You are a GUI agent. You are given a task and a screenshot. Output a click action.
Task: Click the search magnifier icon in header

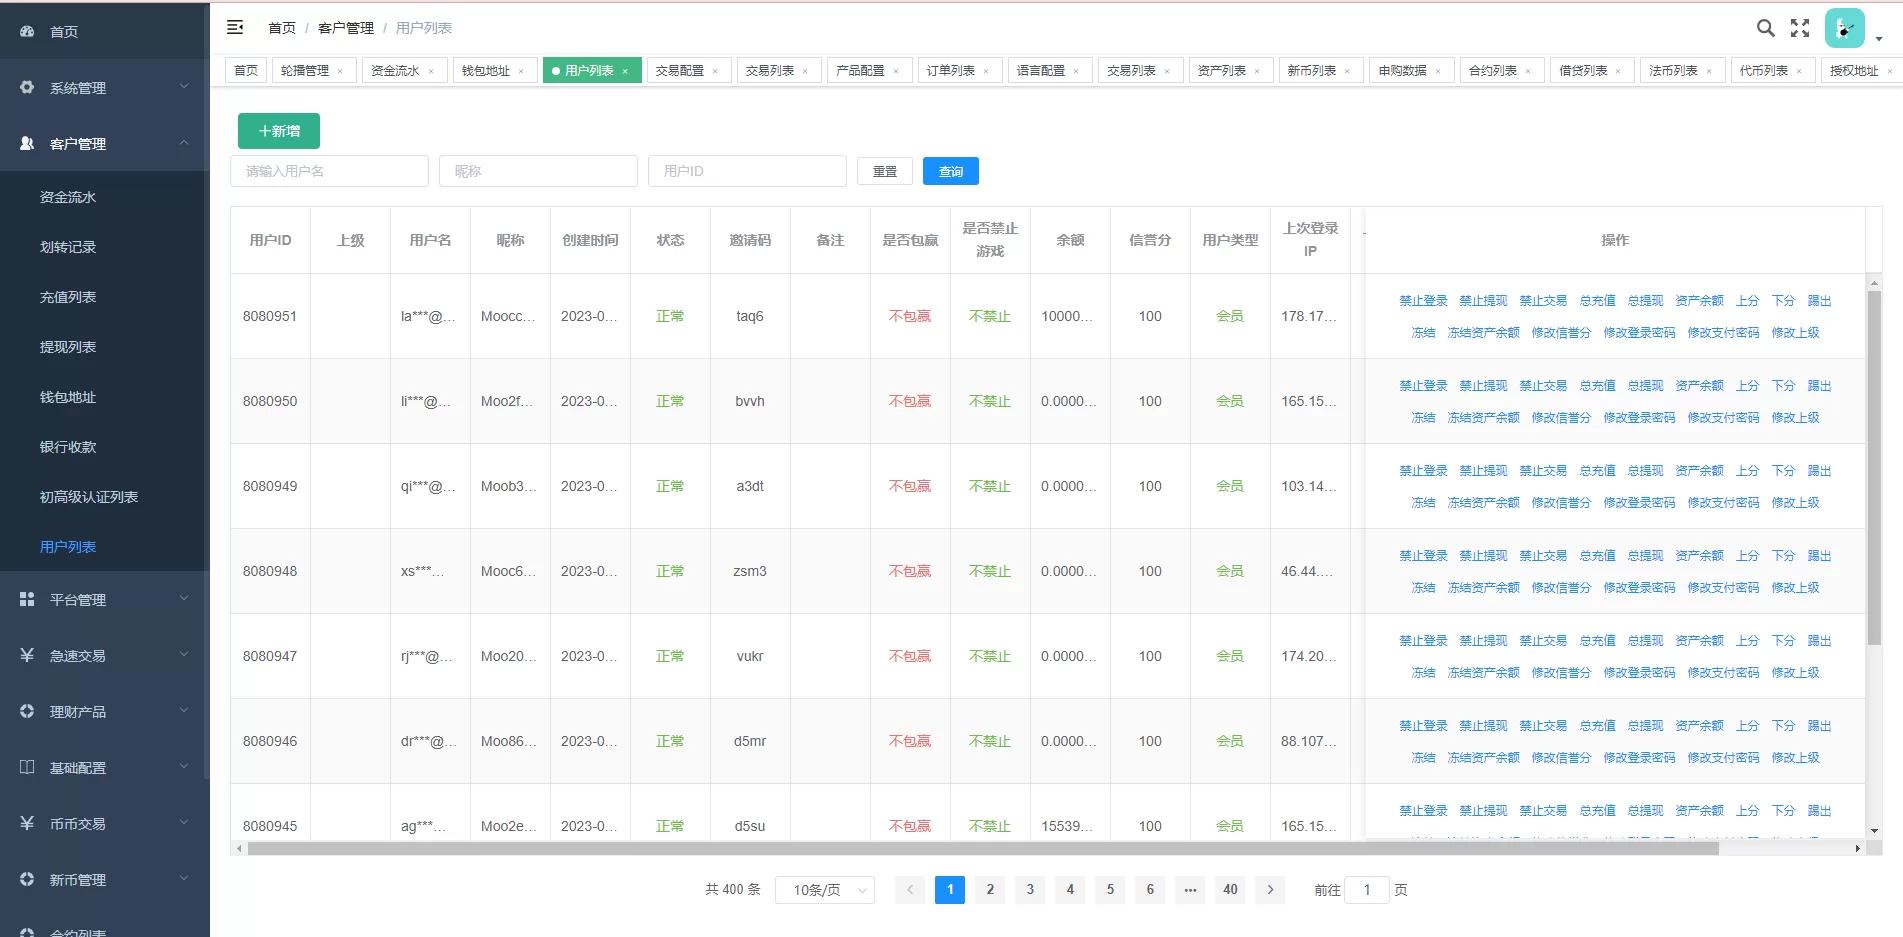pos(1766,28)
